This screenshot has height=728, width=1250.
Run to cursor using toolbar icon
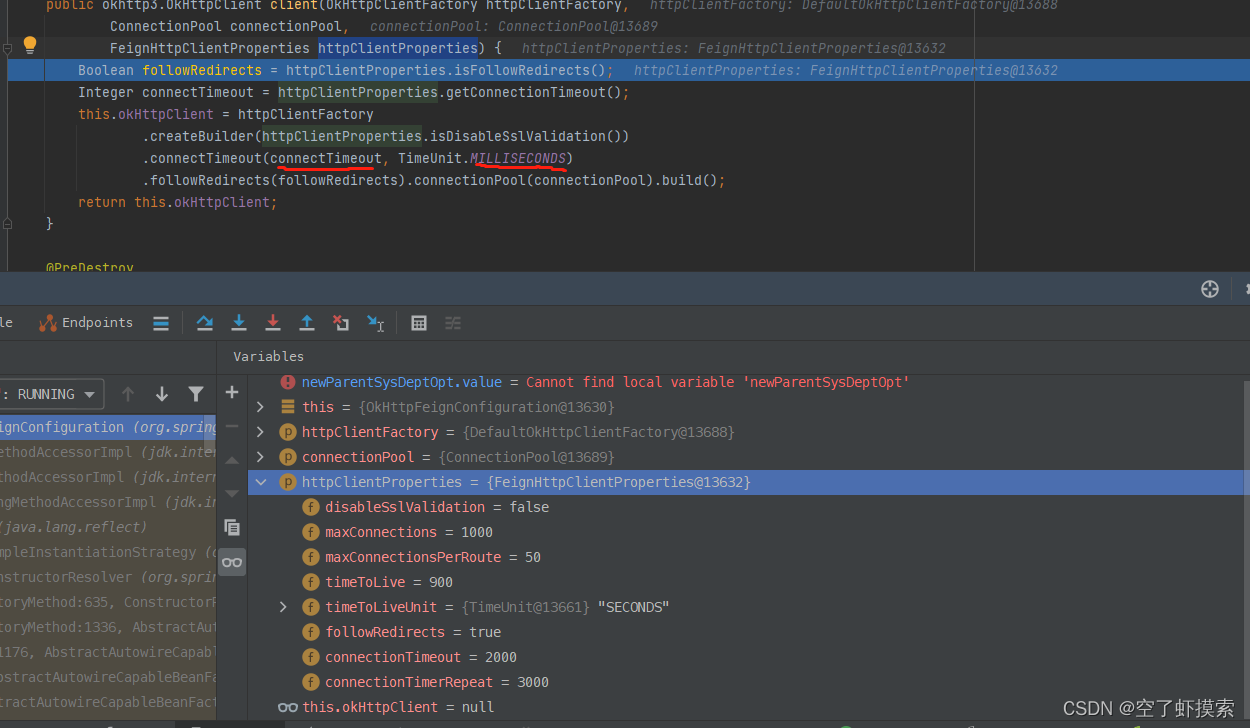coord(375,322)
